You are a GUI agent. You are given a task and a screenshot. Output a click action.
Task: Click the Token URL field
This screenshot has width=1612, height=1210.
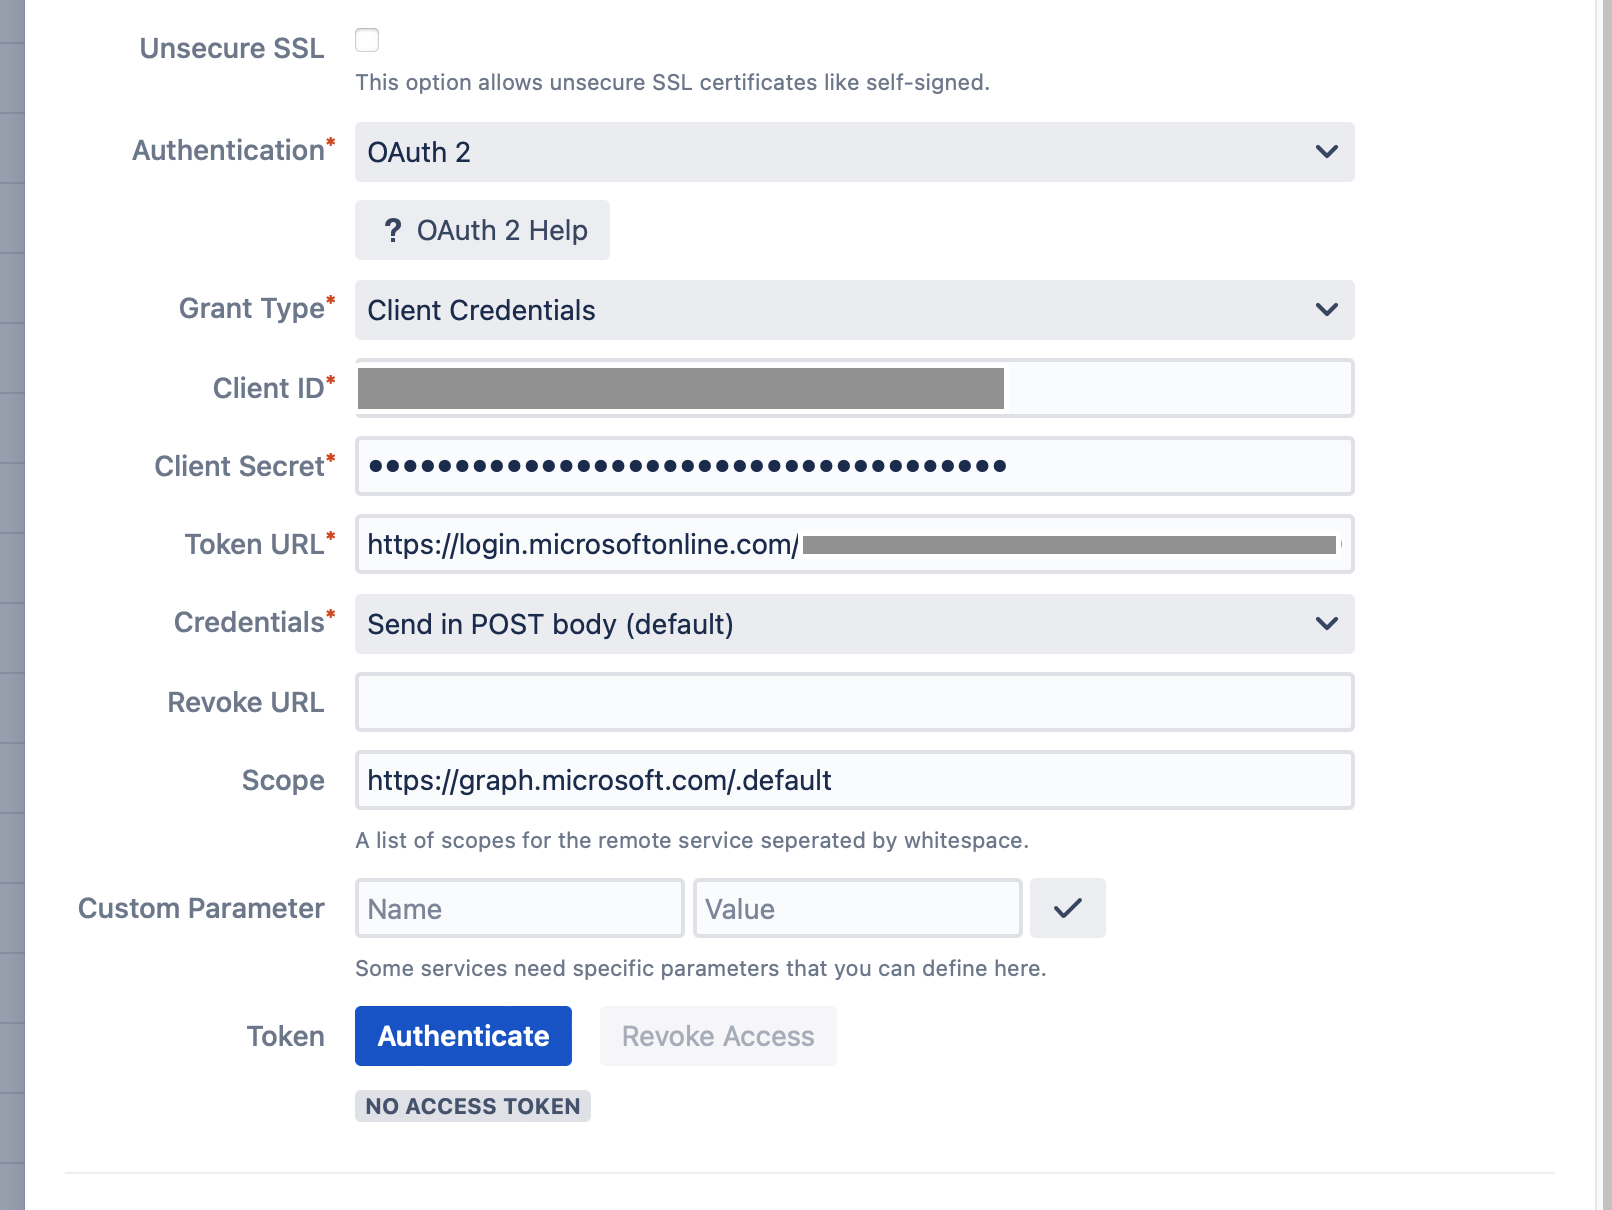[854, 545]
